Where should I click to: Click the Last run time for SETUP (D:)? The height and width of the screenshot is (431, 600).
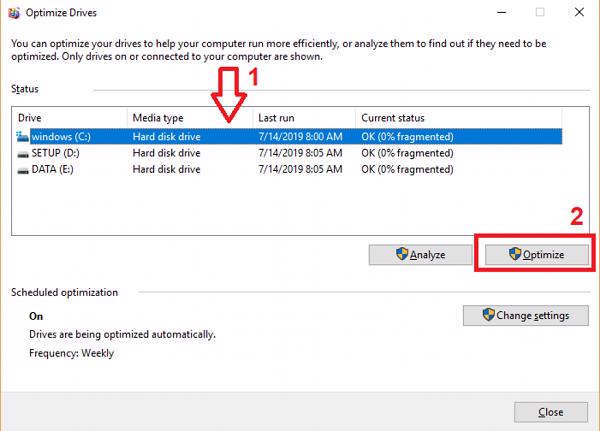299,153
